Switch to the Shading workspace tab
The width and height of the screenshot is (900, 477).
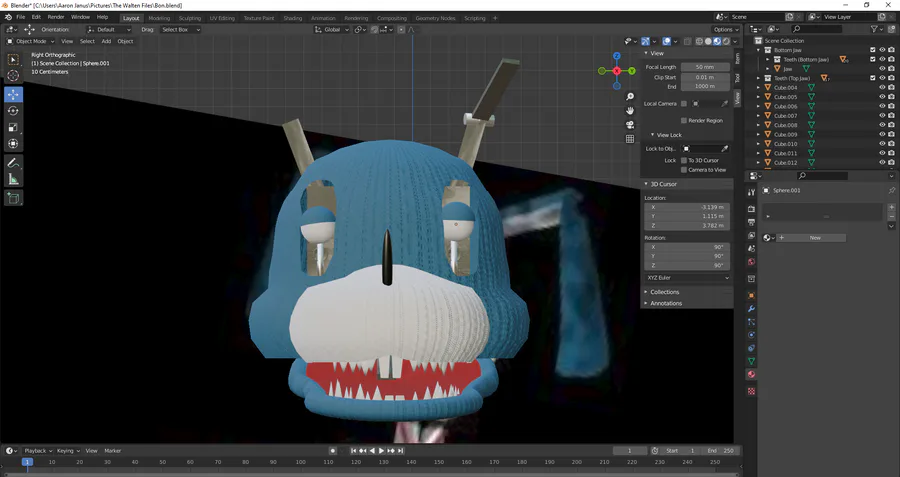pos(292,18)
